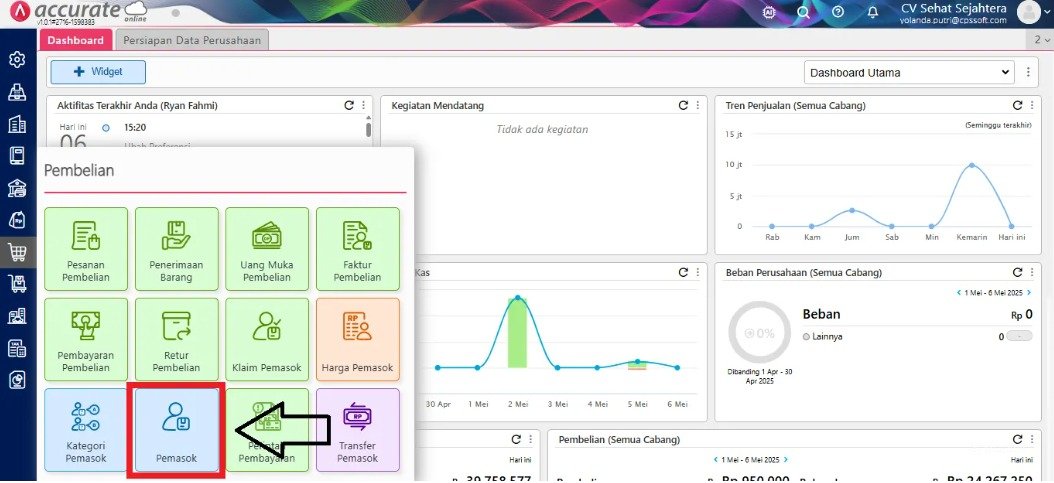Open the Pemasok menu tile

pyautogui.click(x=176, y=430)
